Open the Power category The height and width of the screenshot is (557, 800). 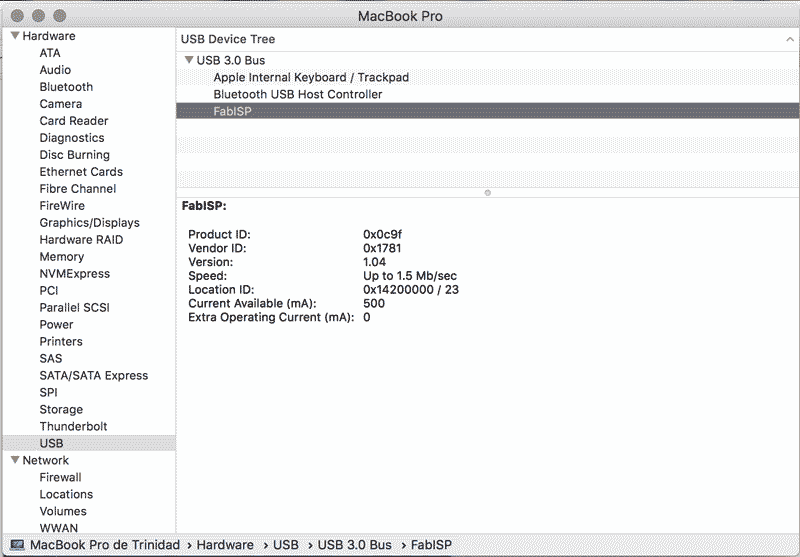56,324
